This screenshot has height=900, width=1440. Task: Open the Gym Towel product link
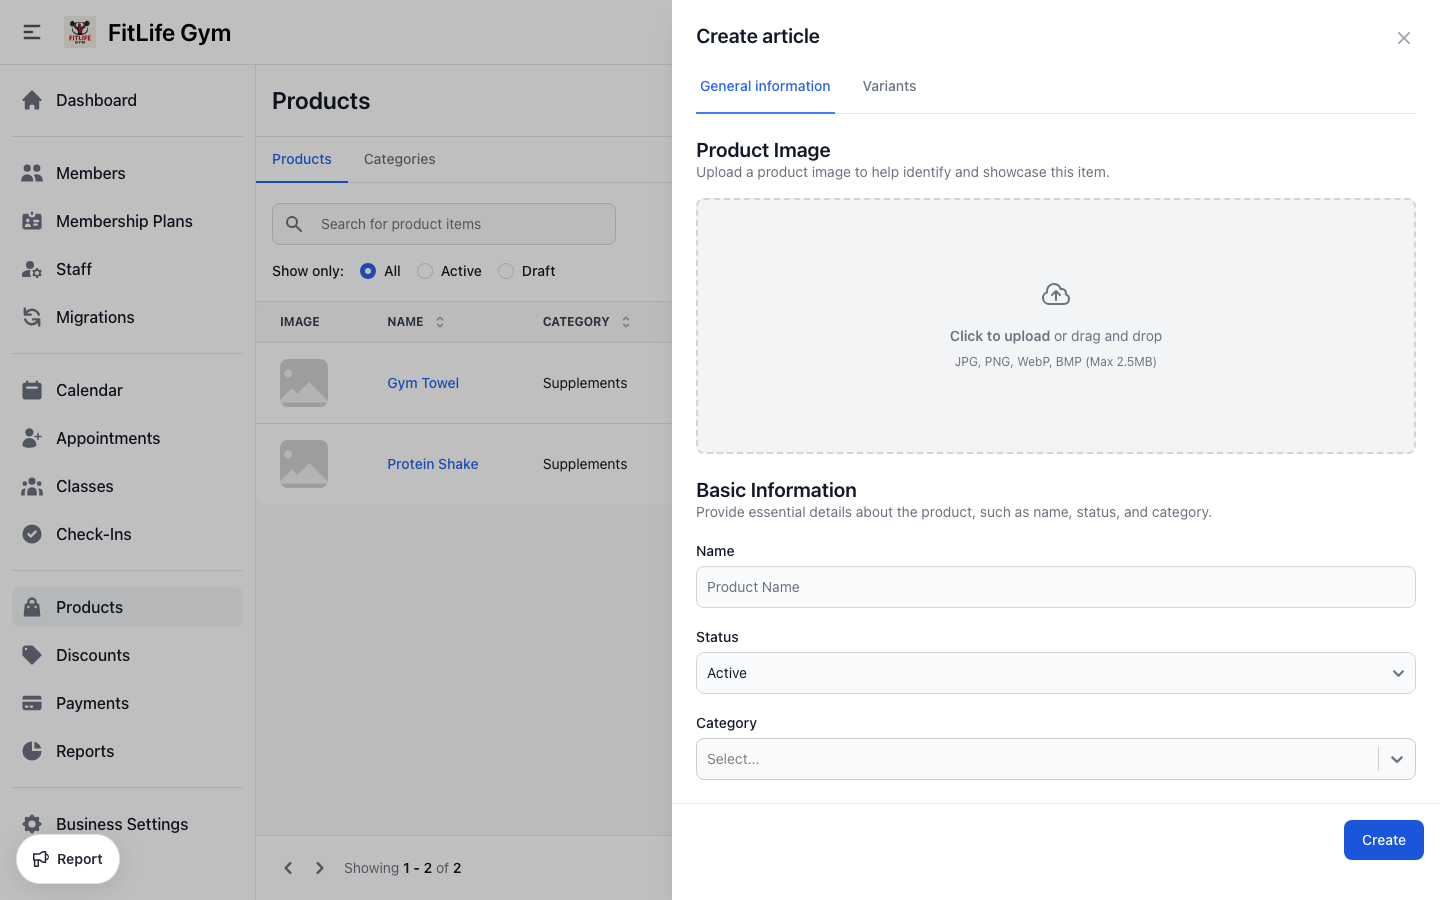[423, 383]
